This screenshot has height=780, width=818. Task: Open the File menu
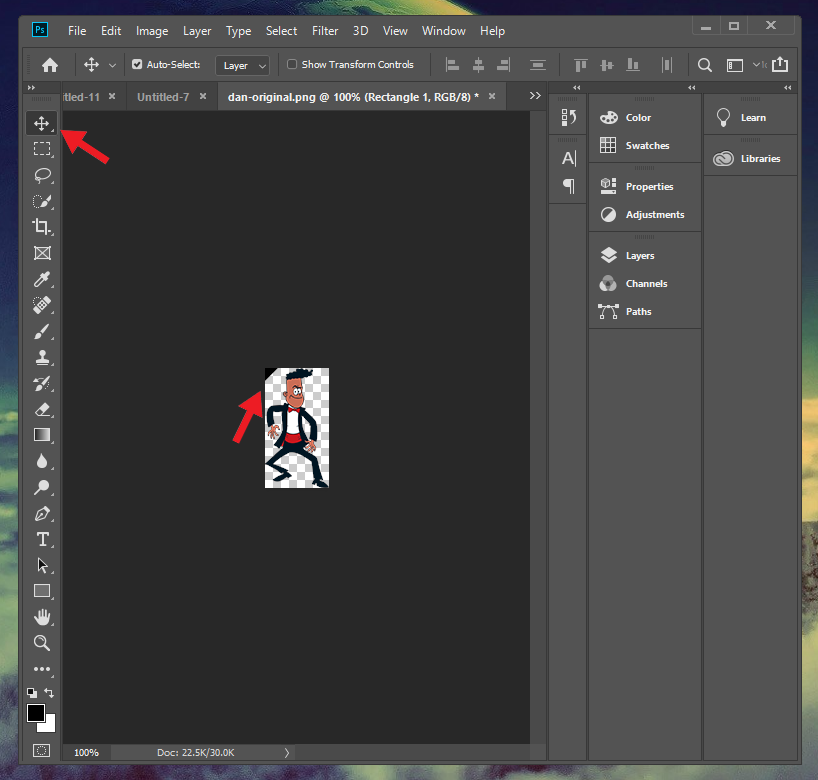coord(77,31)
